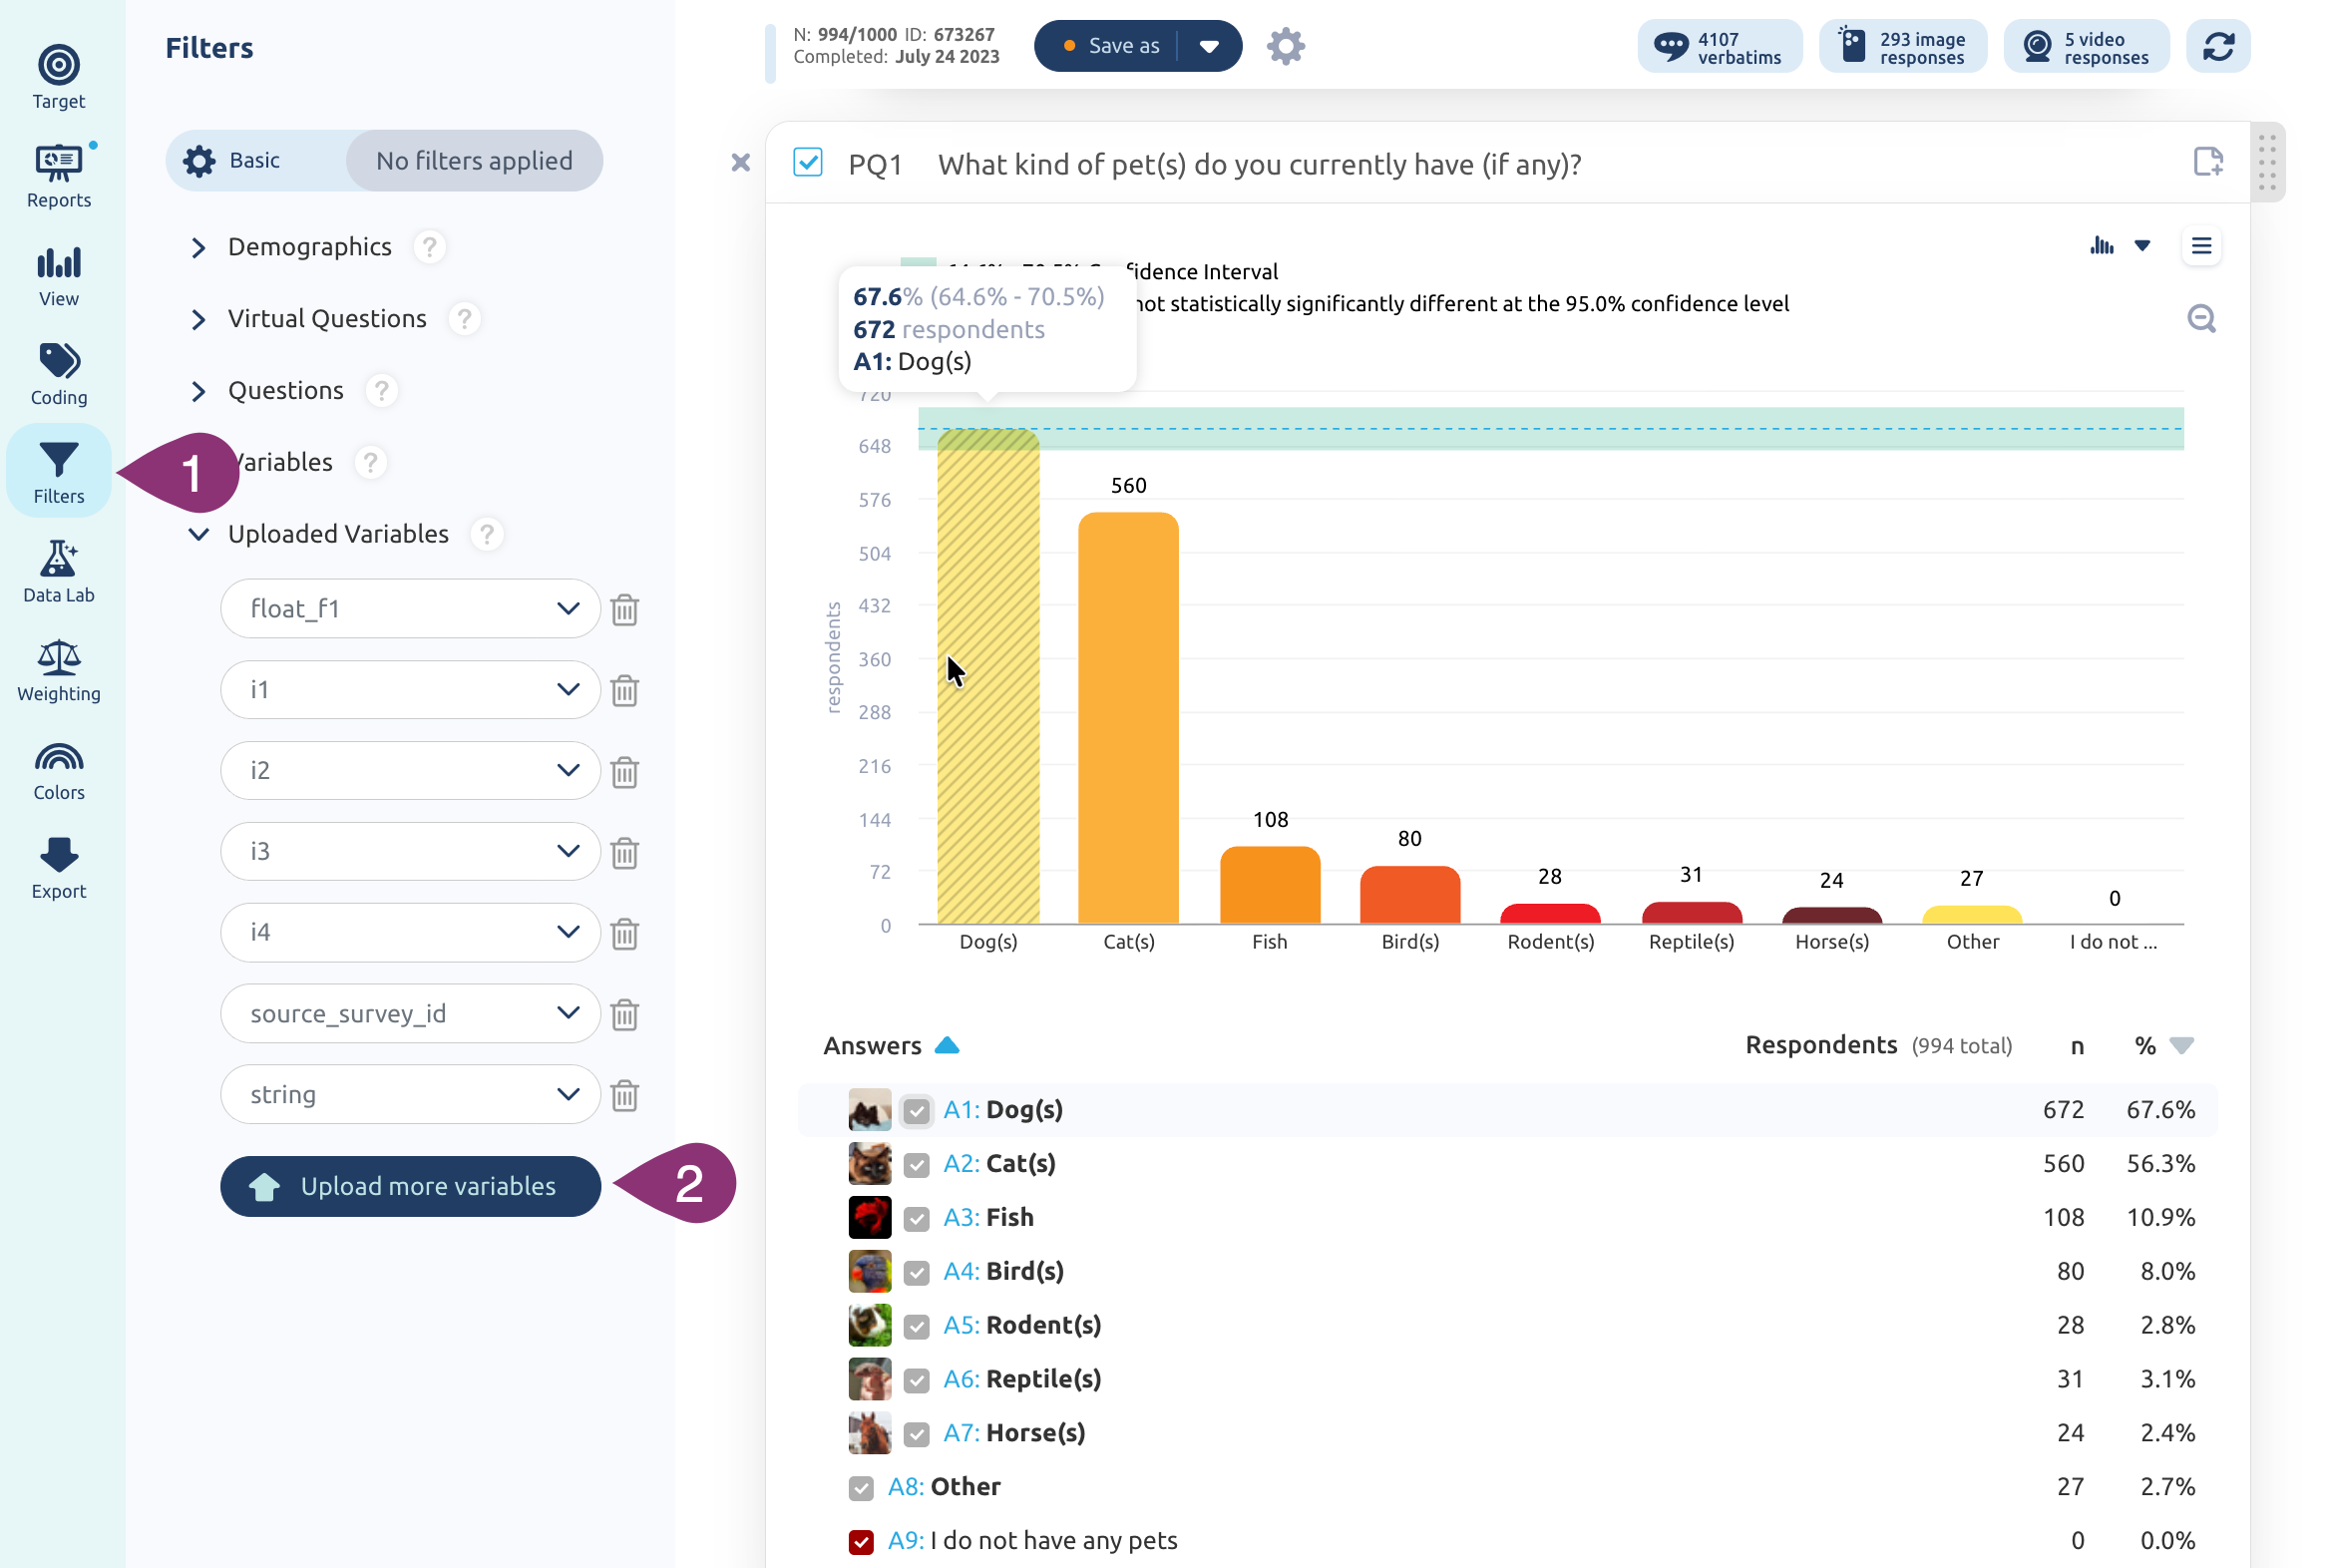Expand the Questions filter group
The width and height of the screenshot is (2326, 1568).
click(x=198, y=391)
